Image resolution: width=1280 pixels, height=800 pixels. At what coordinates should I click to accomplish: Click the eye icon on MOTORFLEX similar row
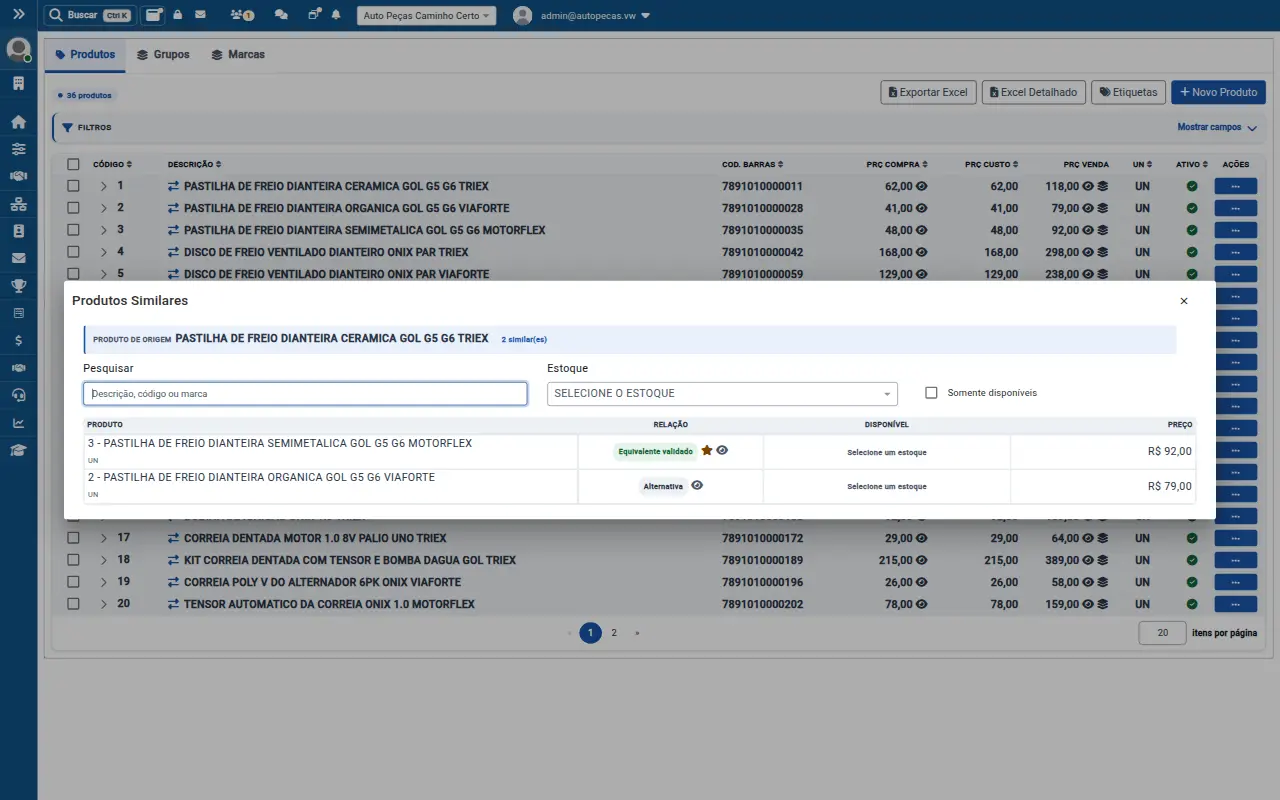coord(722,451)
